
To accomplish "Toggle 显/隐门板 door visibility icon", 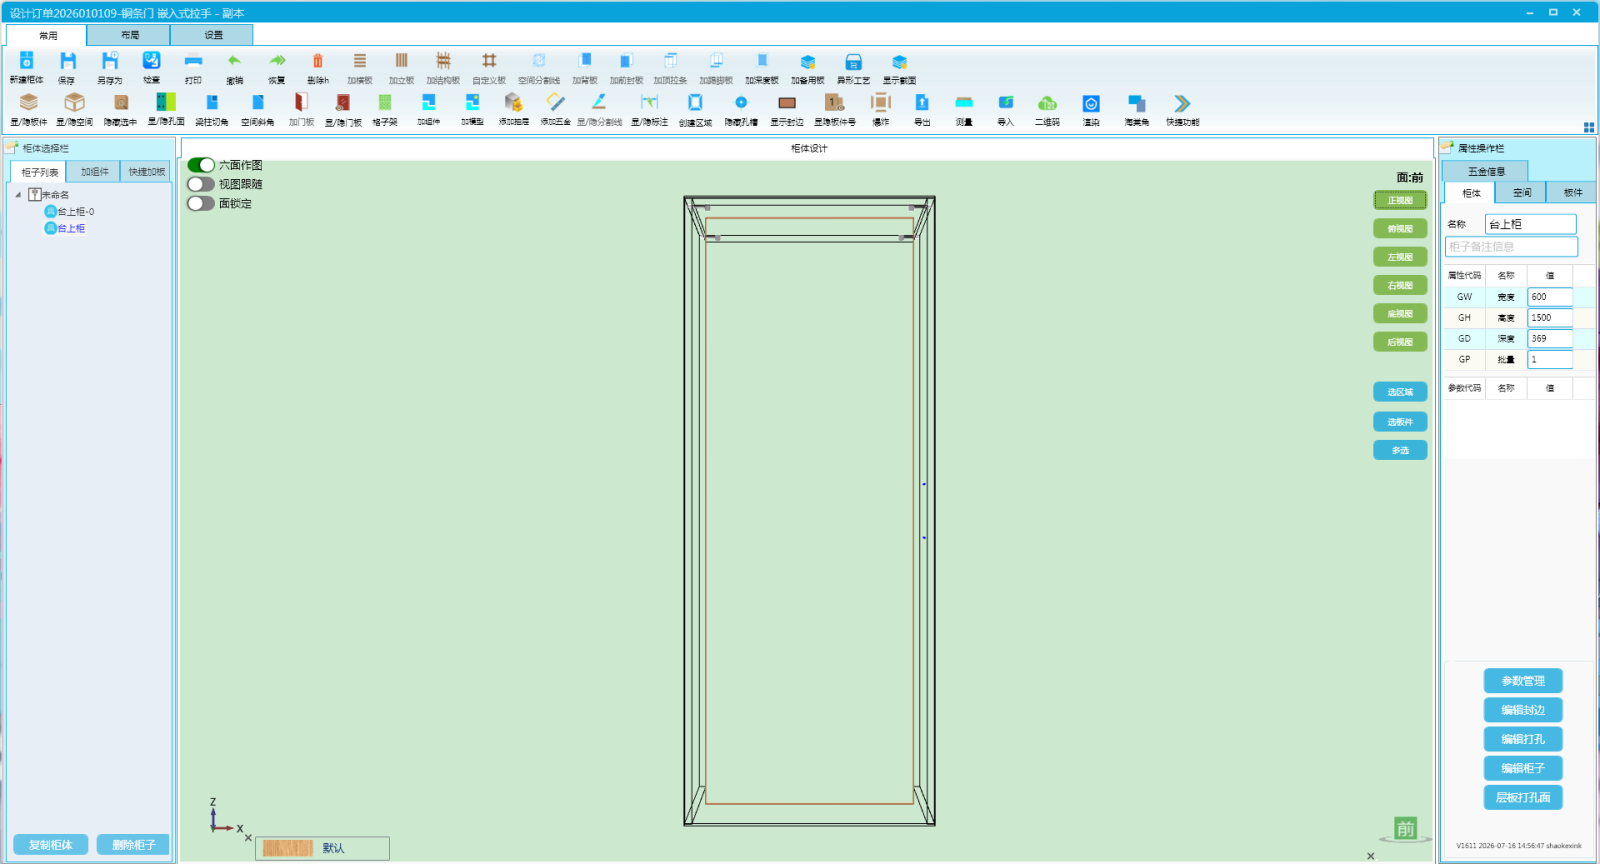I will tap(343, 102).
